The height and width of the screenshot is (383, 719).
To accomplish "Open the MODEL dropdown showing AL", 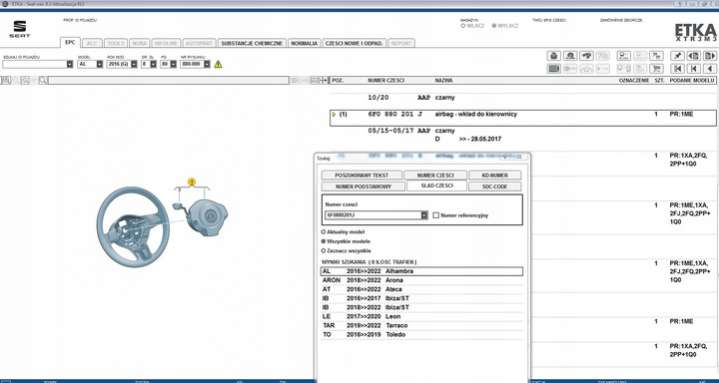I will click(x=100, y=64).
